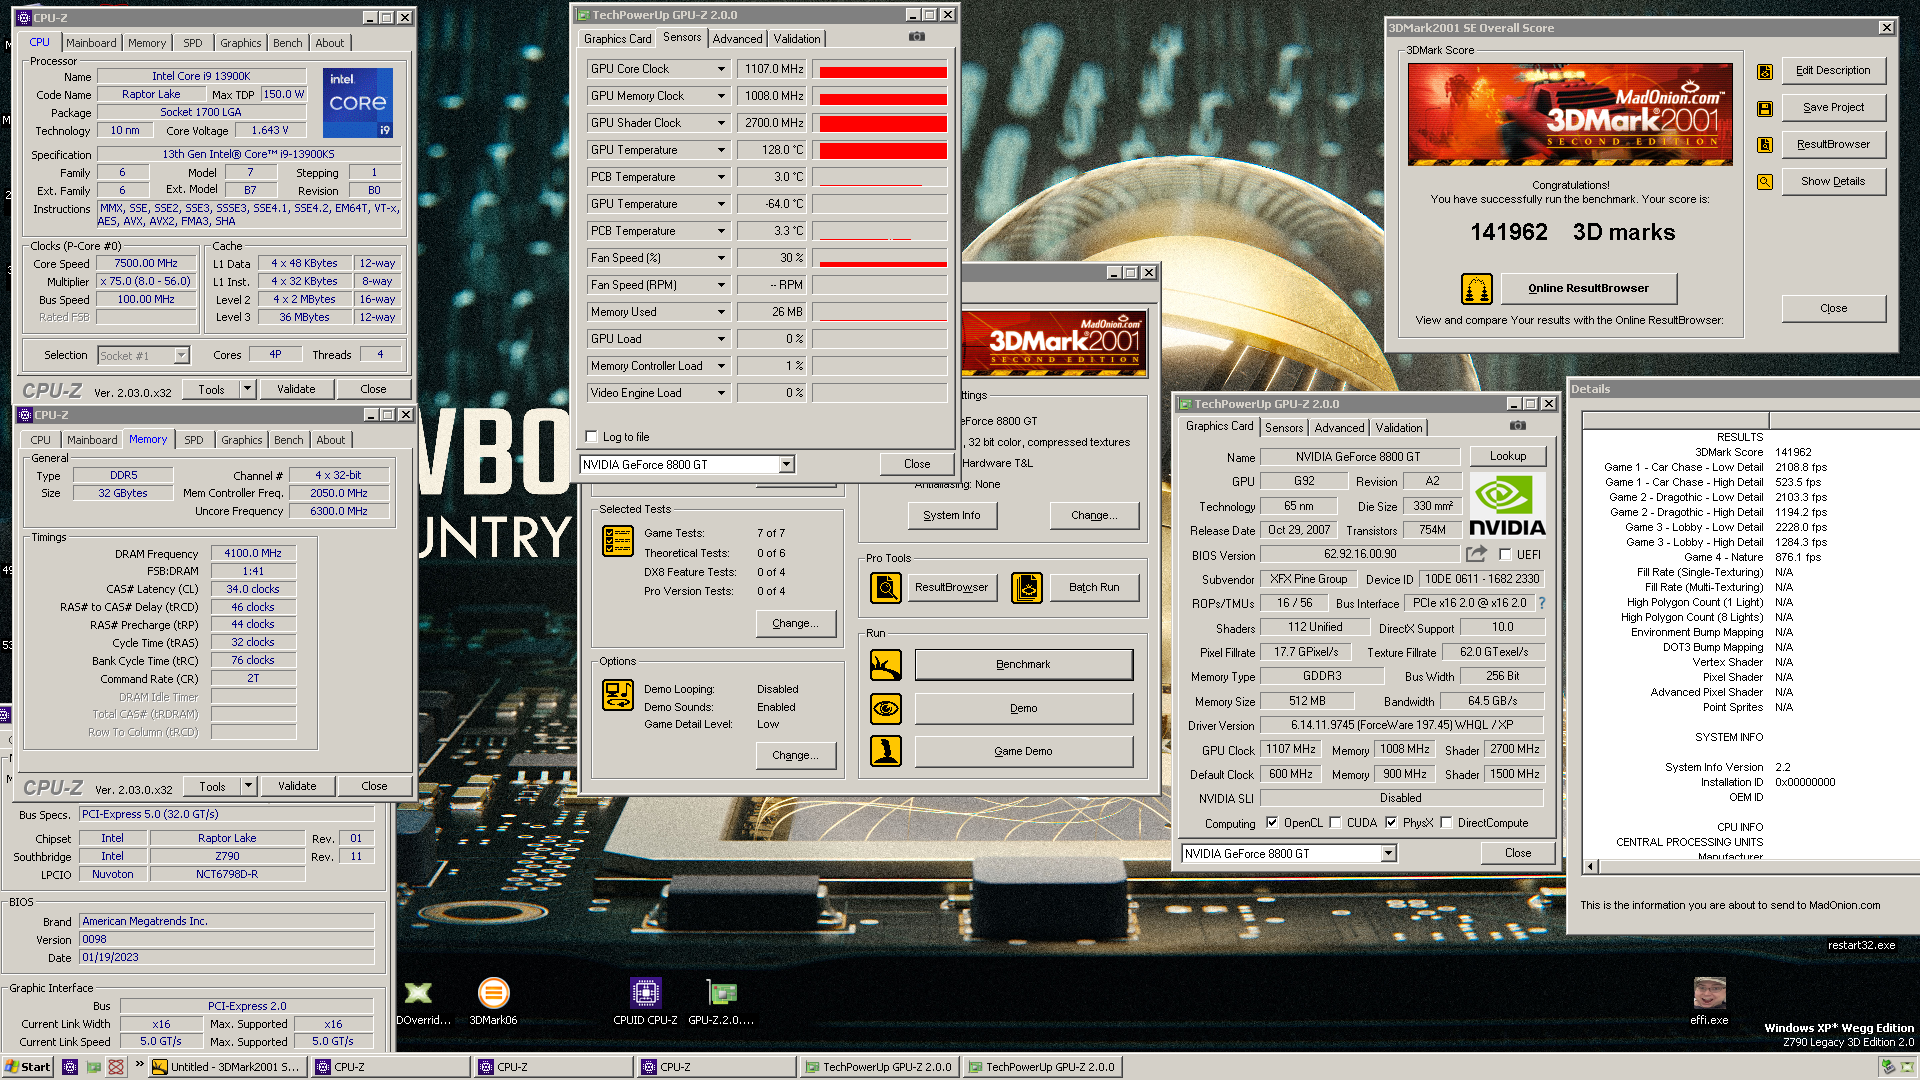Click the Fan Speed (%) sensor graph
This screenshot has height=1080, width=1920.
(880, 259)
